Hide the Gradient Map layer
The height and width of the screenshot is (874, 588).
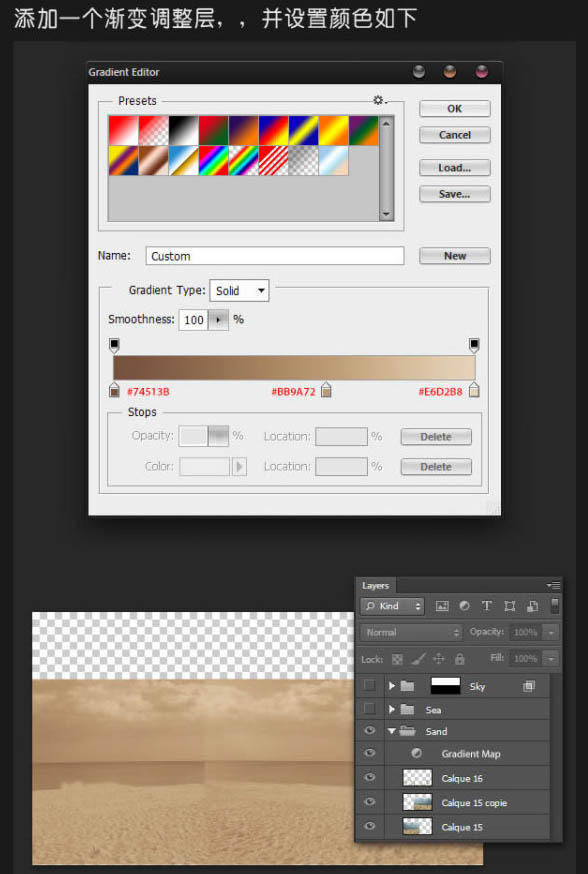(x=370, y=753)
